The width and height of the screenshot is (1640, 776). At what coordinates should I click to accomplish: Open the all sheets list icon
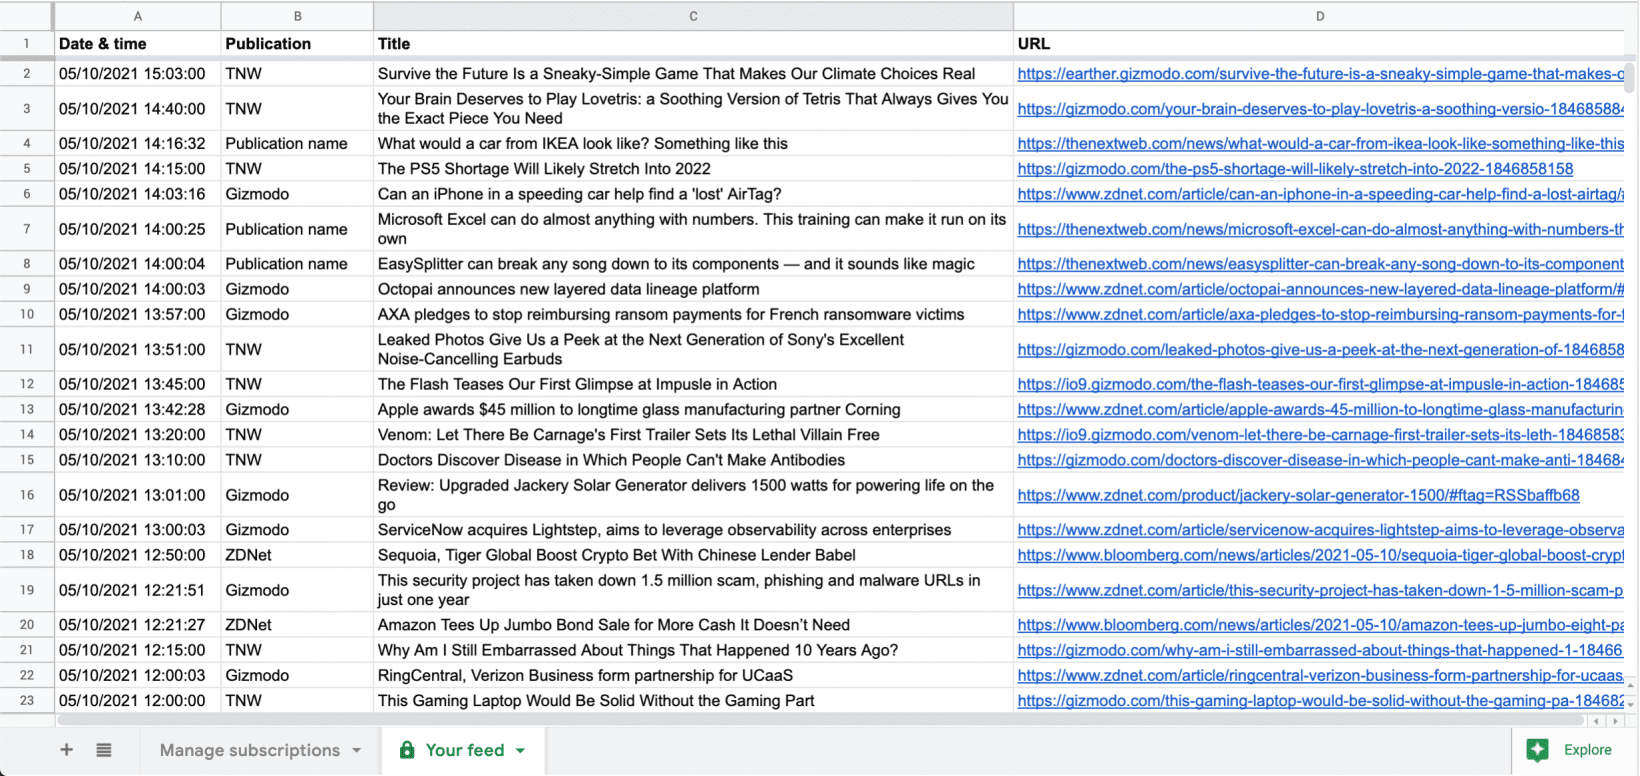point(104,750)
